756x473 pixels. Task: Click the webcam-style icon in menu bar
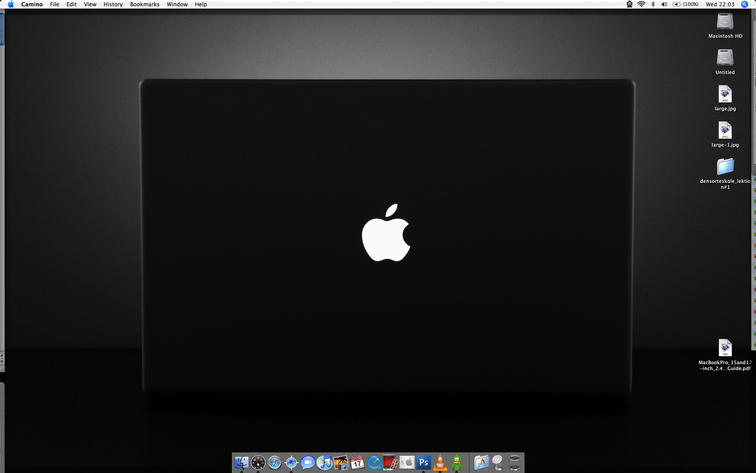(x=629, y=4)
